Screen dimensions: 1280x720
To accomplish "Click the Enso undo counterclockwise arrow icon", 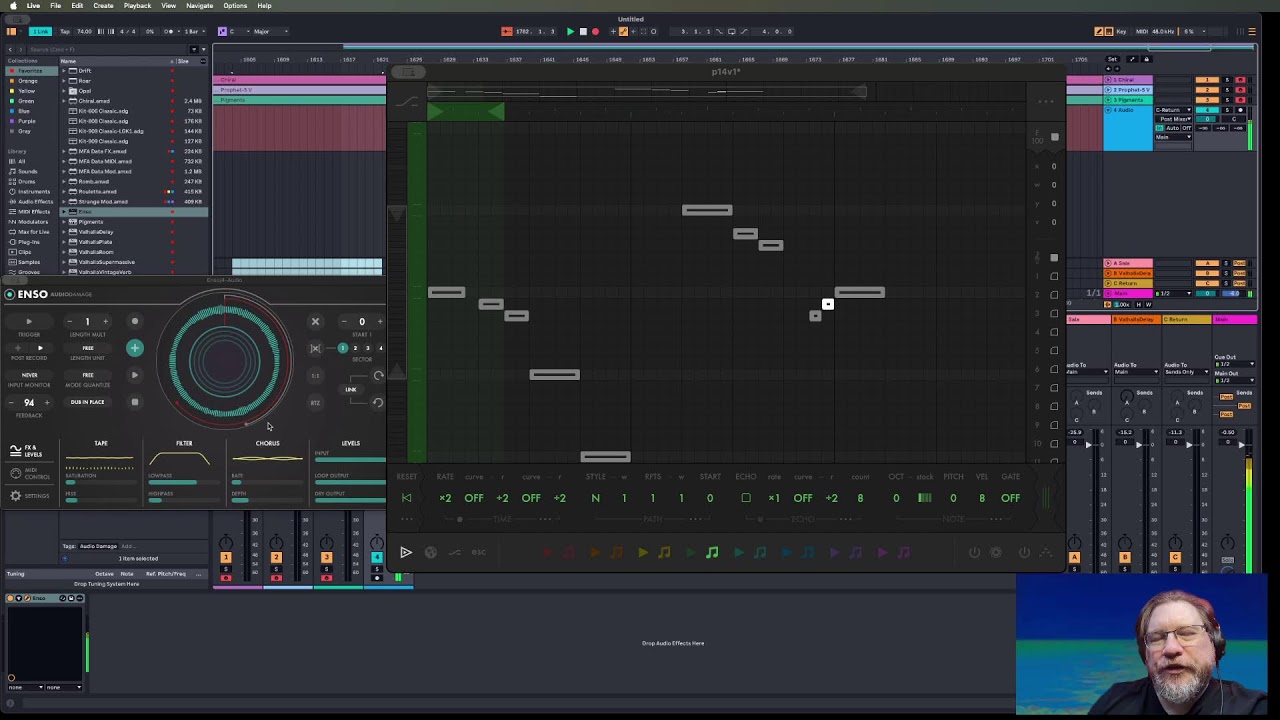I will [378, 403].
